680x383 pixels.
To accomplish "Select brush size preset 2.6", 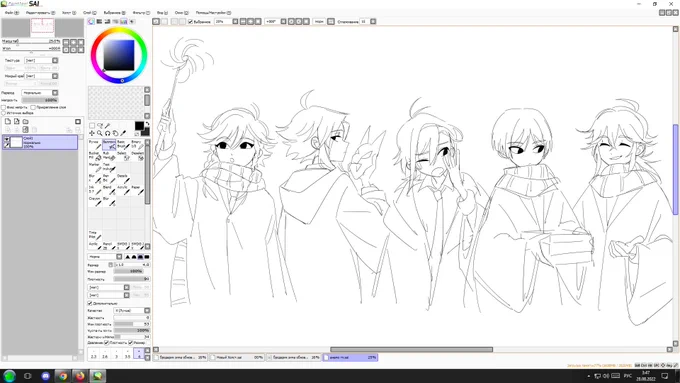I will pyautogui.click(x=105, y=354).
